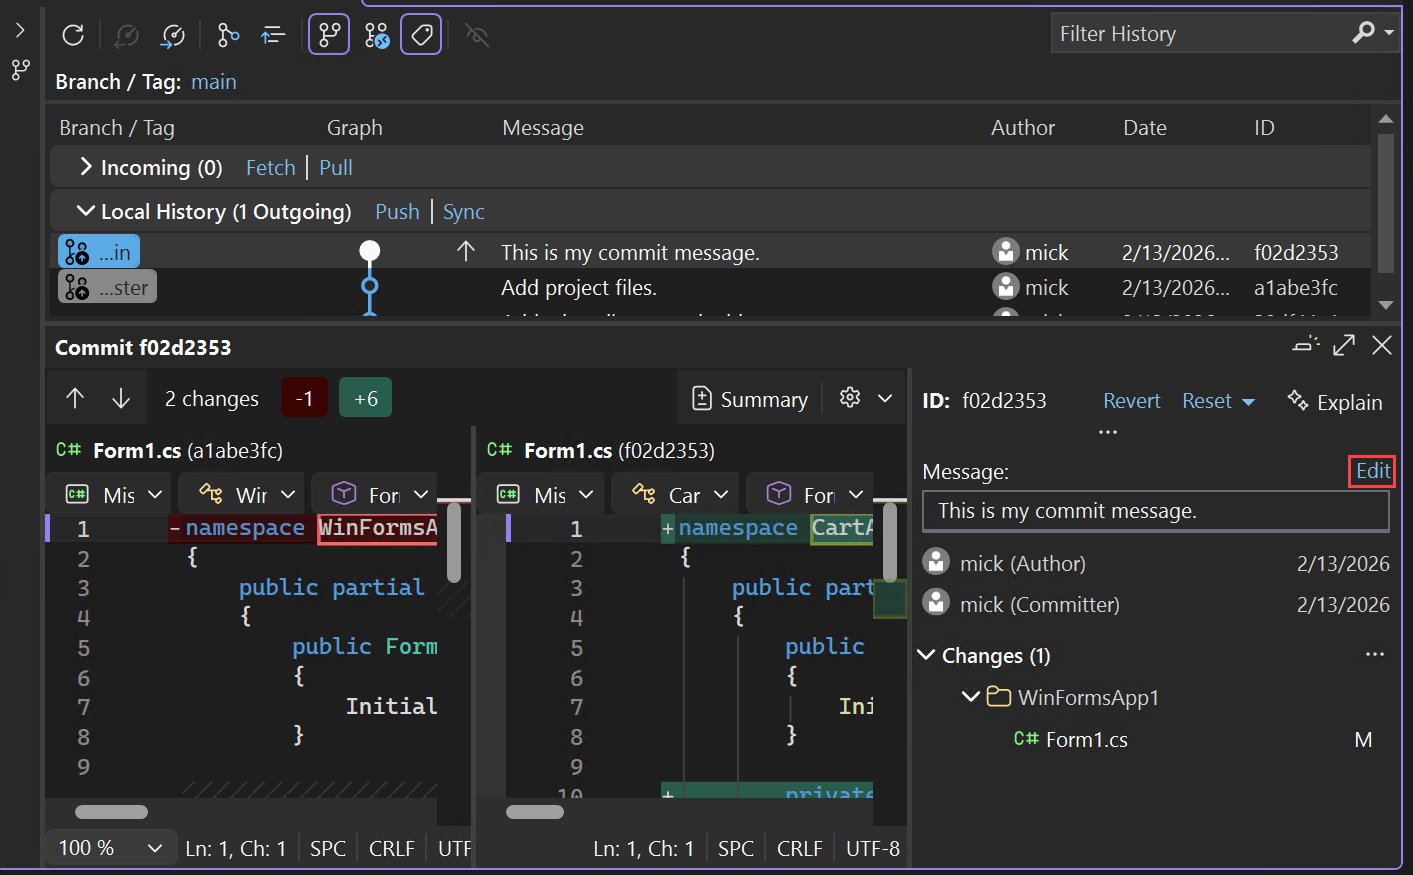Click inside the commit message field
Screen dimensions: 1413x875
coord(1156,510)
